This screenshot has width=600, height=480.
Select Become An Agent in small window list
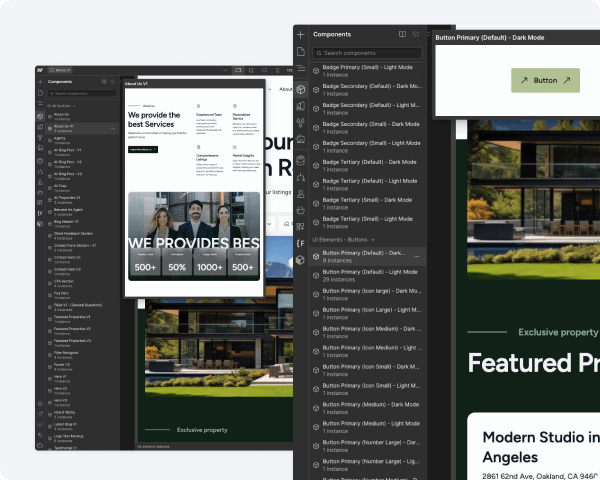(82, 212)
